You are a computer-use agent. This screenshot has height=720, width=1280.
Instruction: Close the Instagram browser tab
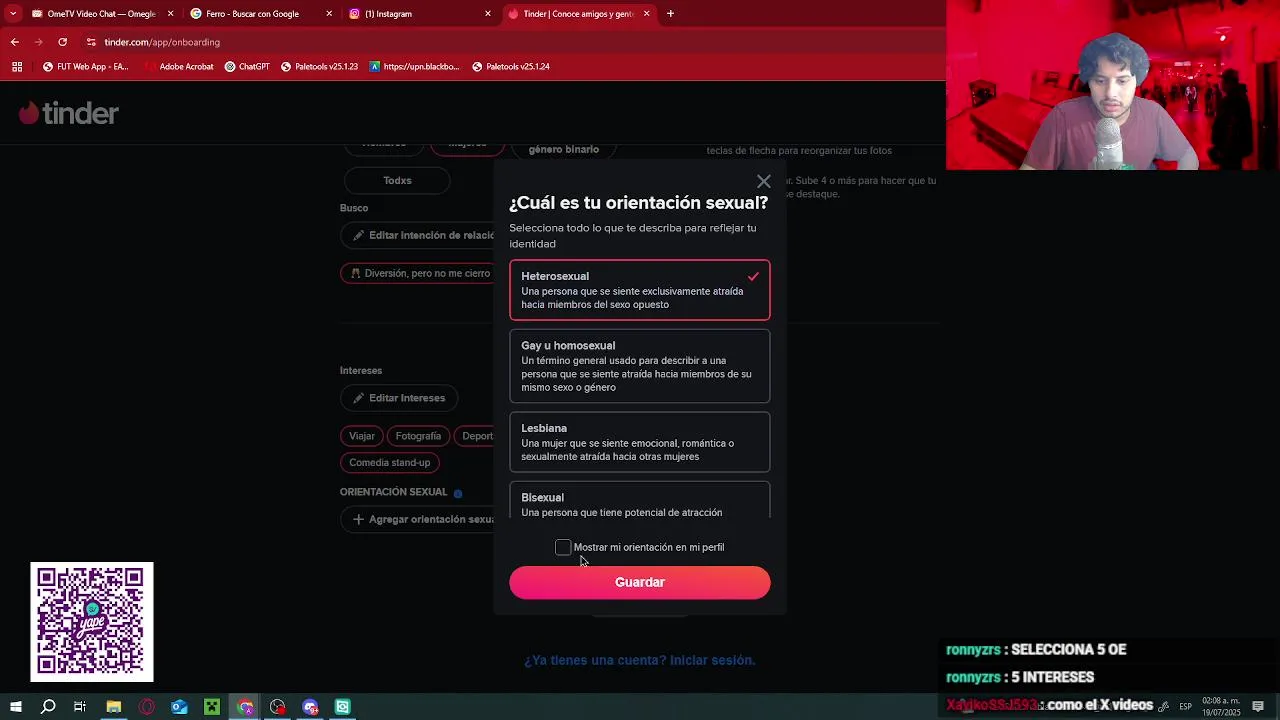point(488,14)
